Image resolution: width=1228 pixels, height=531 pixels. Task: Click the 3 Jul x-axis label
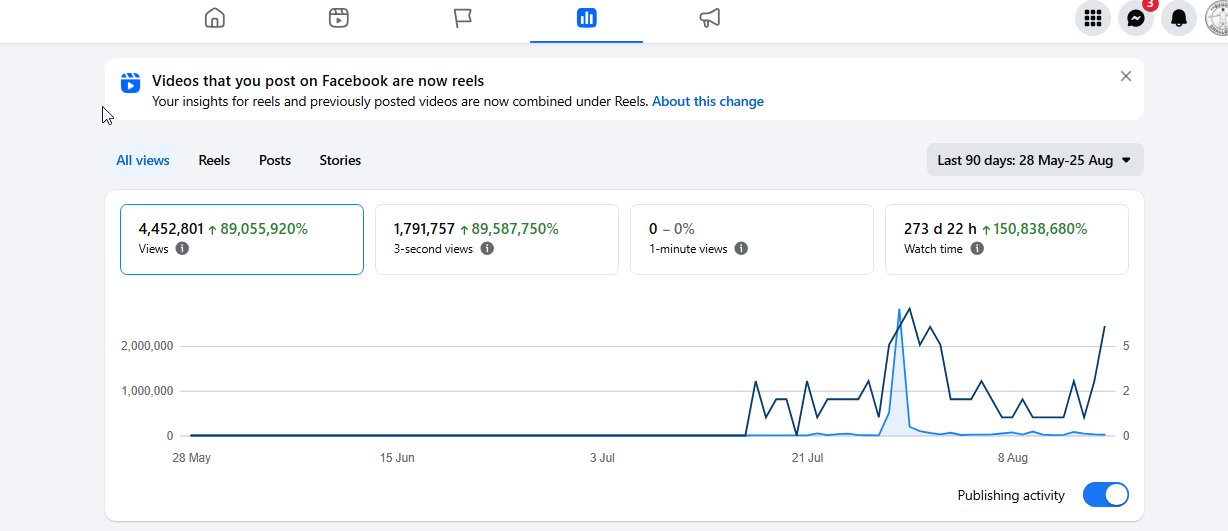click(602, 458)
